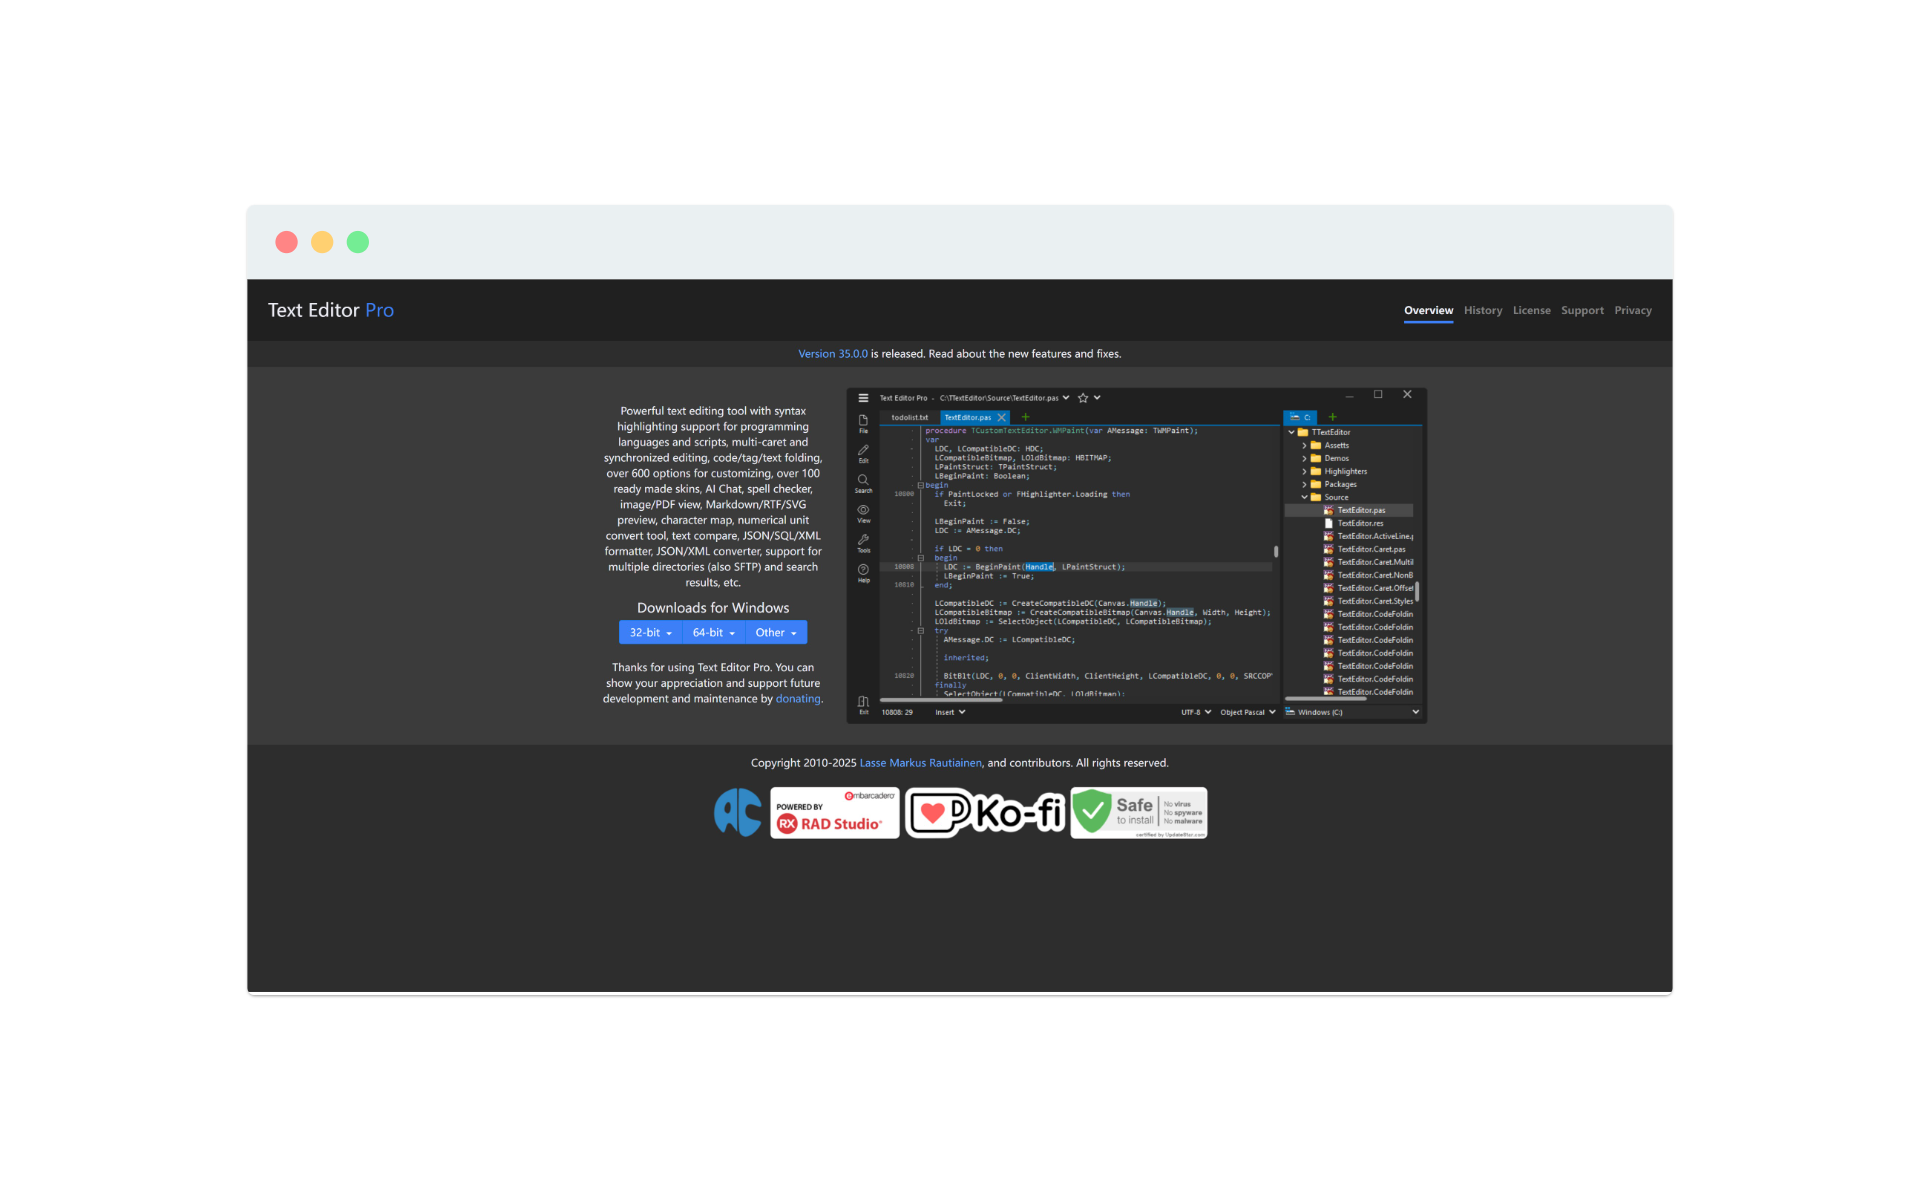
Task: Click the Text Editor Pro brand title
Action: click(331, 310)
